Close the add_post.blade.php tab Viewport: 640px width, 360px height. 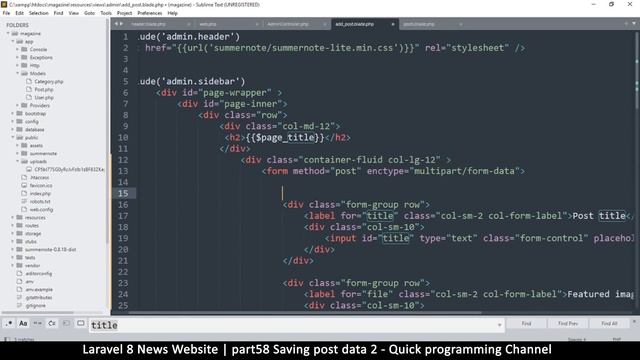[393, 24]
